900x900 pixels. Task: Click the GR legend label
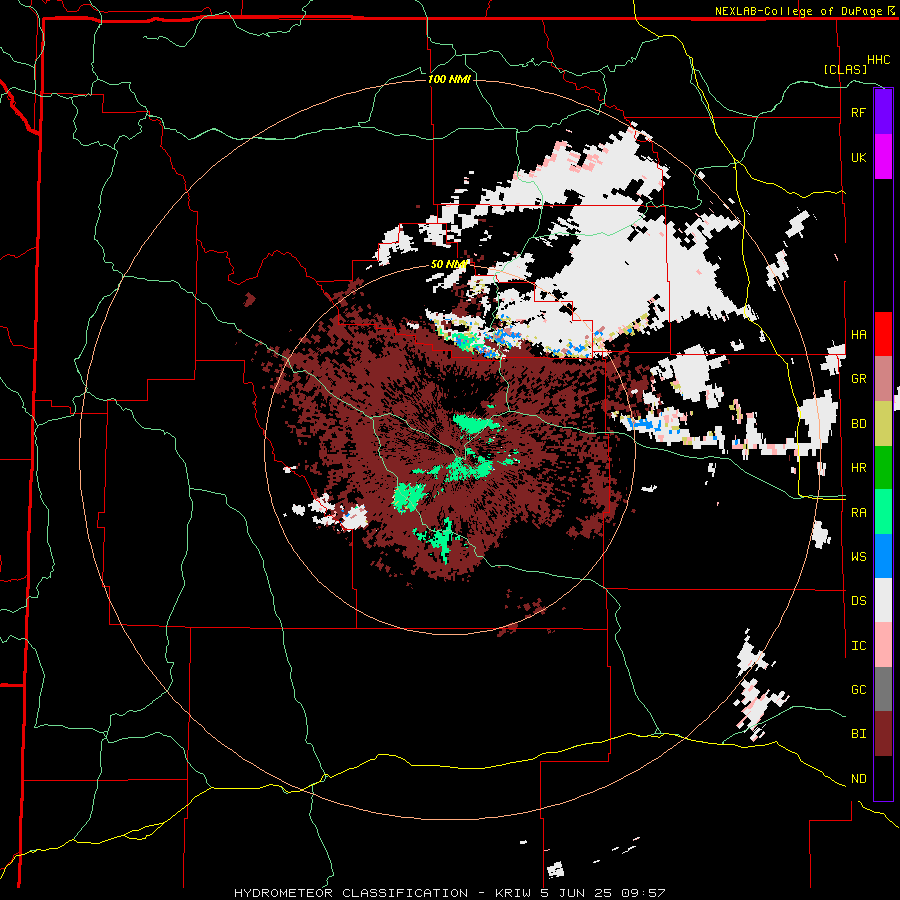(x=858, y=379)
